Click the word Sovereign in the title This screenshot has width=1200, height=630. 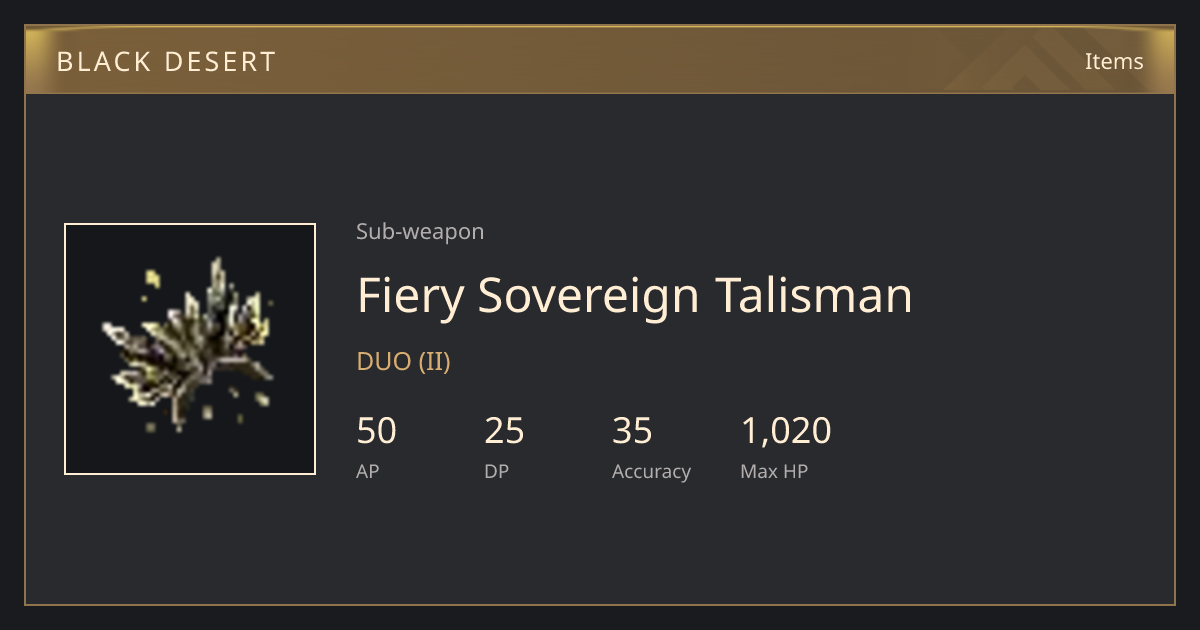tap(590, 296)
